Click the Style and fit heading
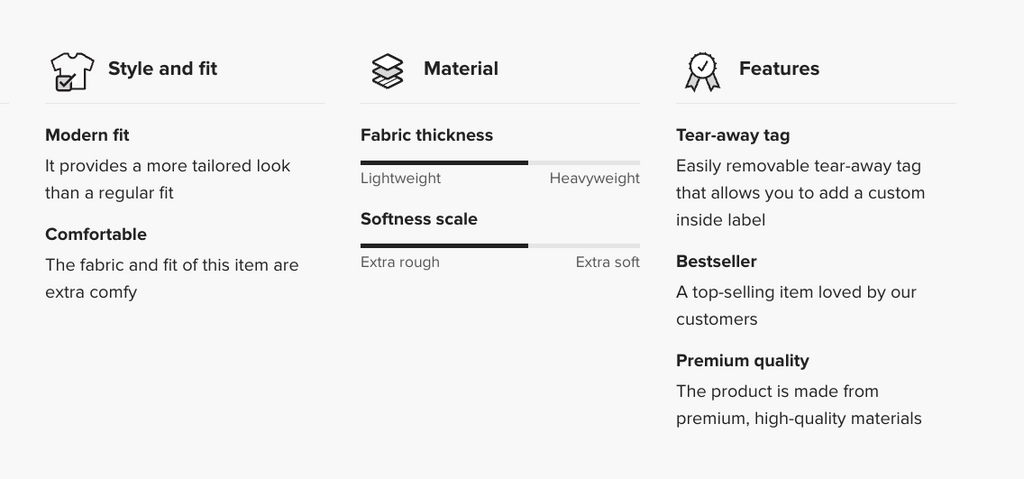 pos(162,69)
